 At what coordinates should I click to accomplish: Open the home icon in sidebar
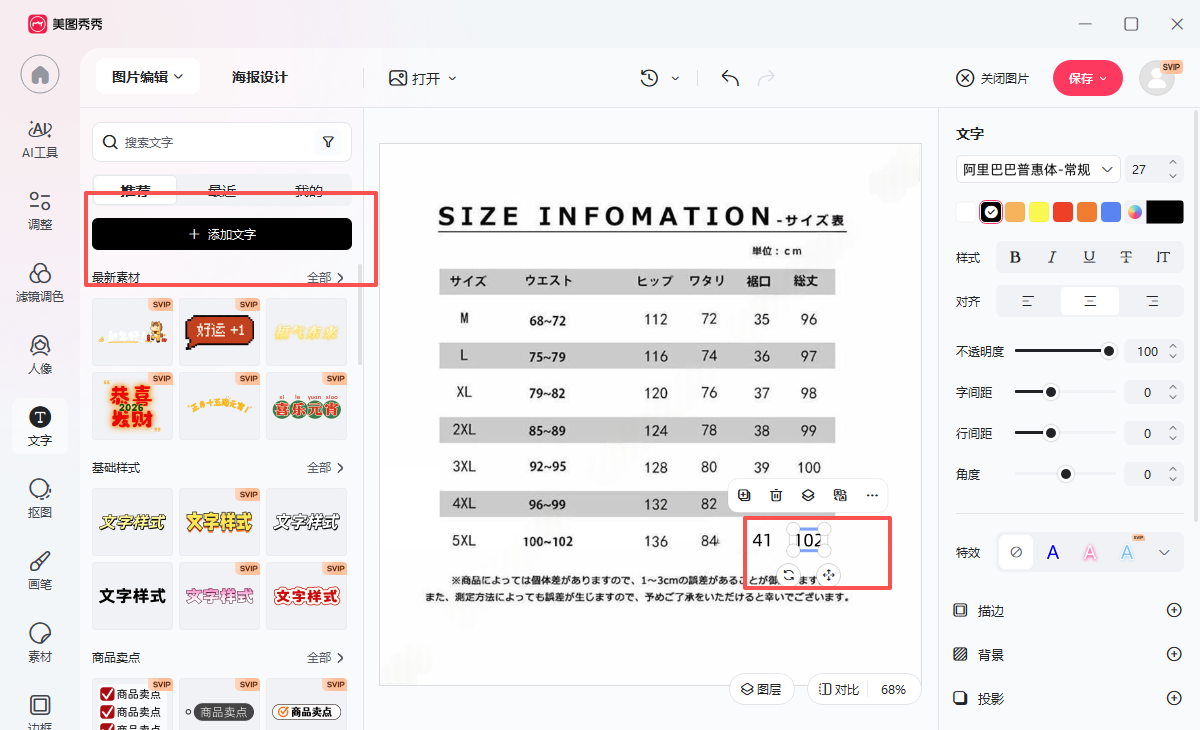click(x=40, y=75)
